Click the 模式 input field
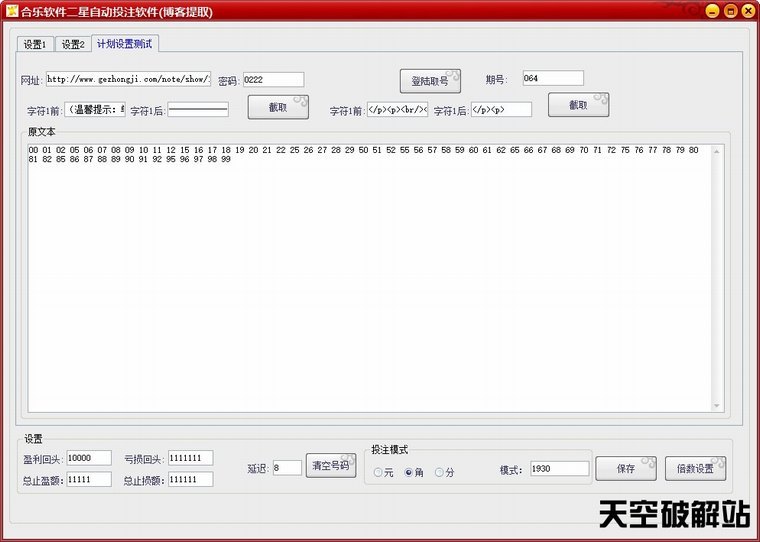 (x=558, y=468)
